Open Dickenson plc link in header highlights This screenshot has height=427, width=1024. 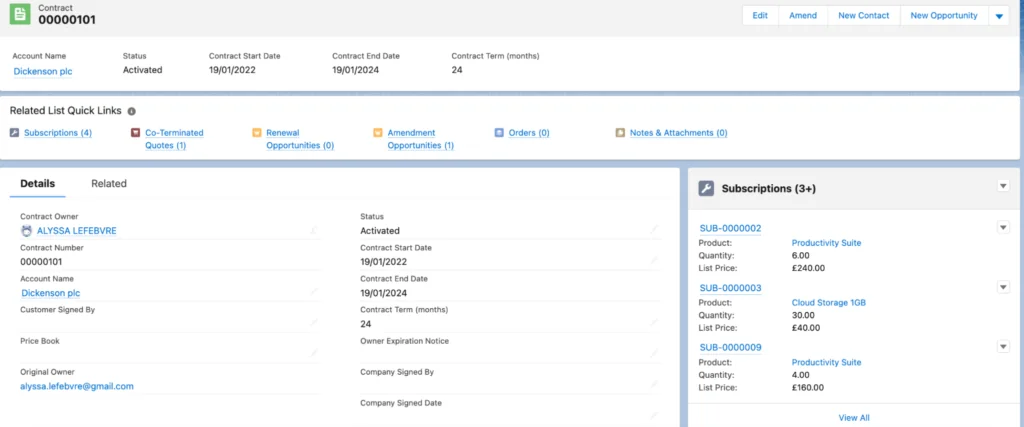click(43, 72)
